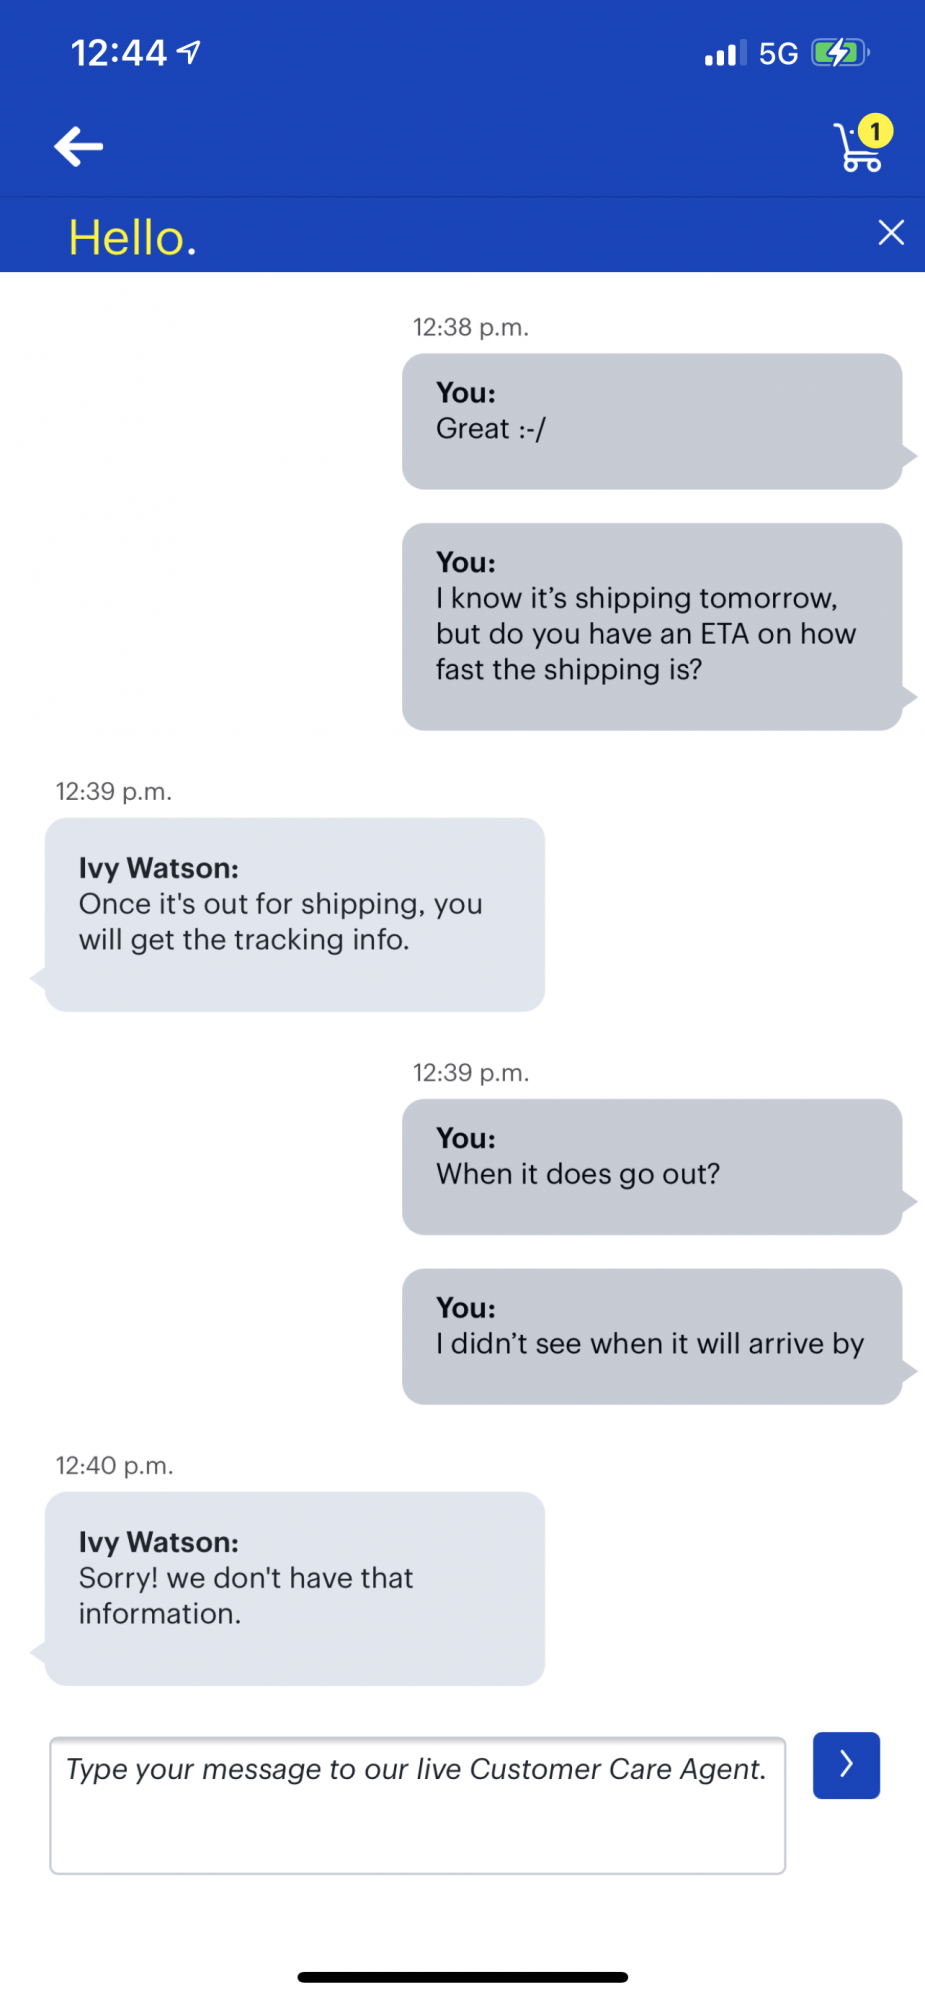
Task: Tap the location arrow in status bar
Action: (x=189, y=52)
